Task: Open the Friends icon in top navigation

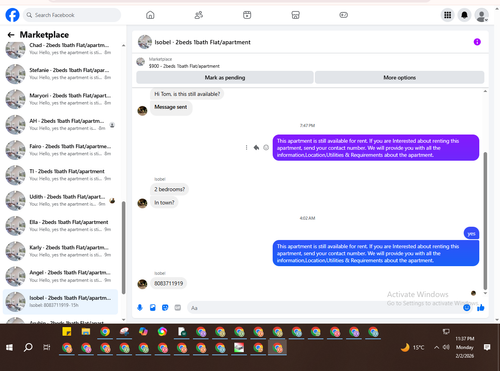Action: coord(199,15)
